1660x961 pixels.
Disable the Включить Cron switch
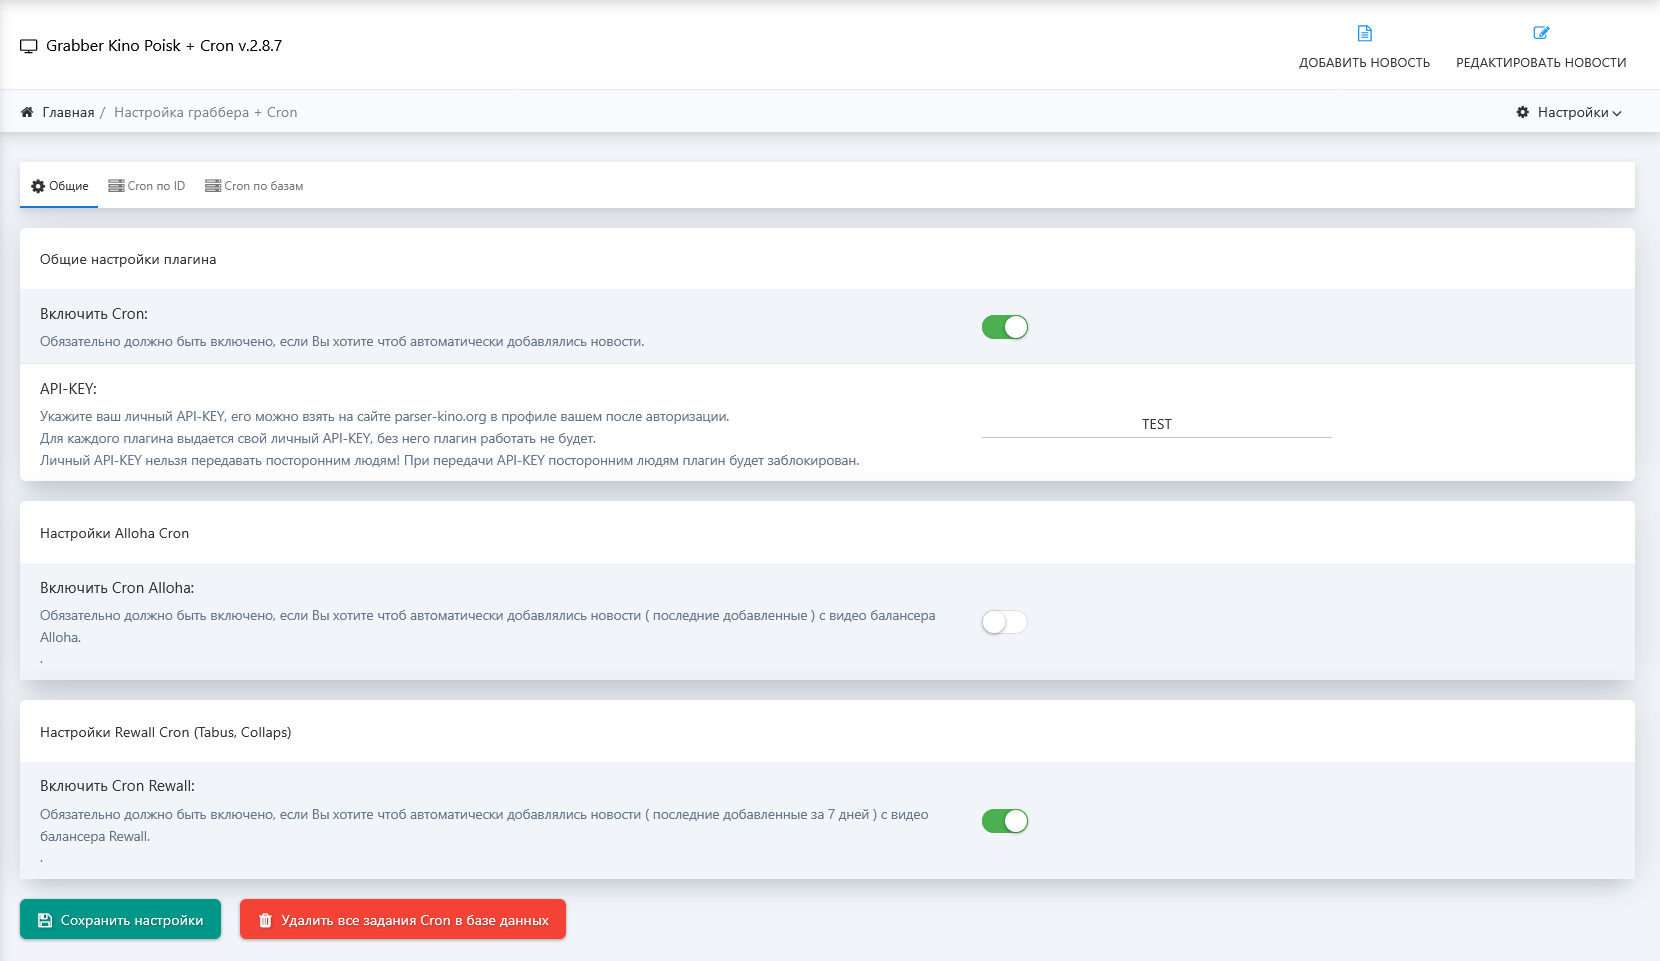(x=1005, y=327)
